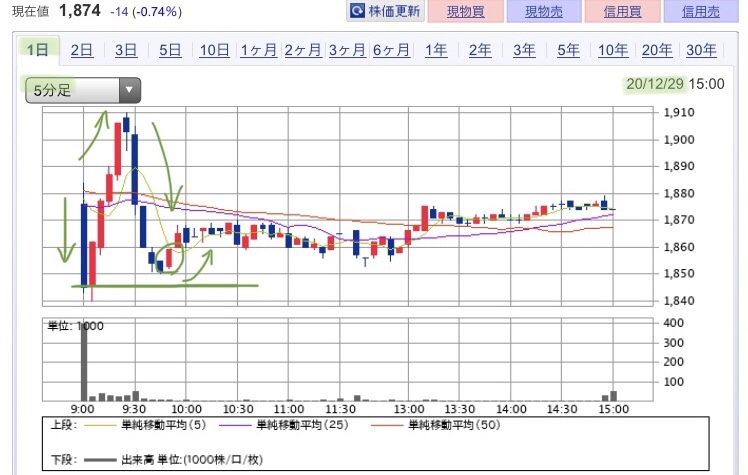Click the 1,840 price axis label
The image size is (748, 475).
679,301
